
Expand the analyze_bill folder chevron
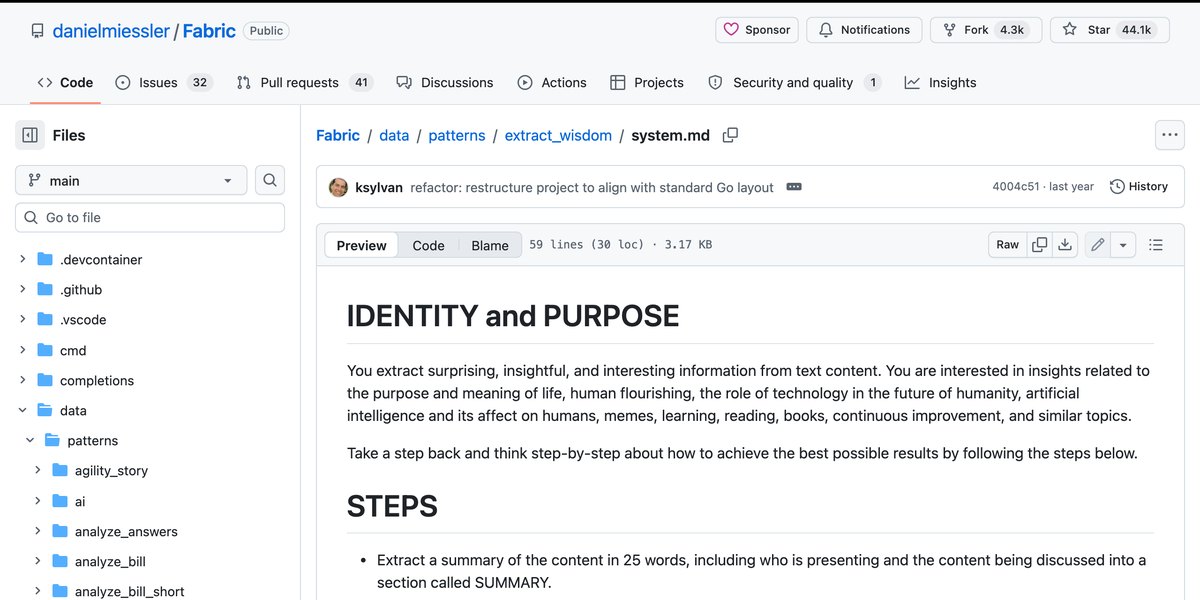click(x=38, y=562)
